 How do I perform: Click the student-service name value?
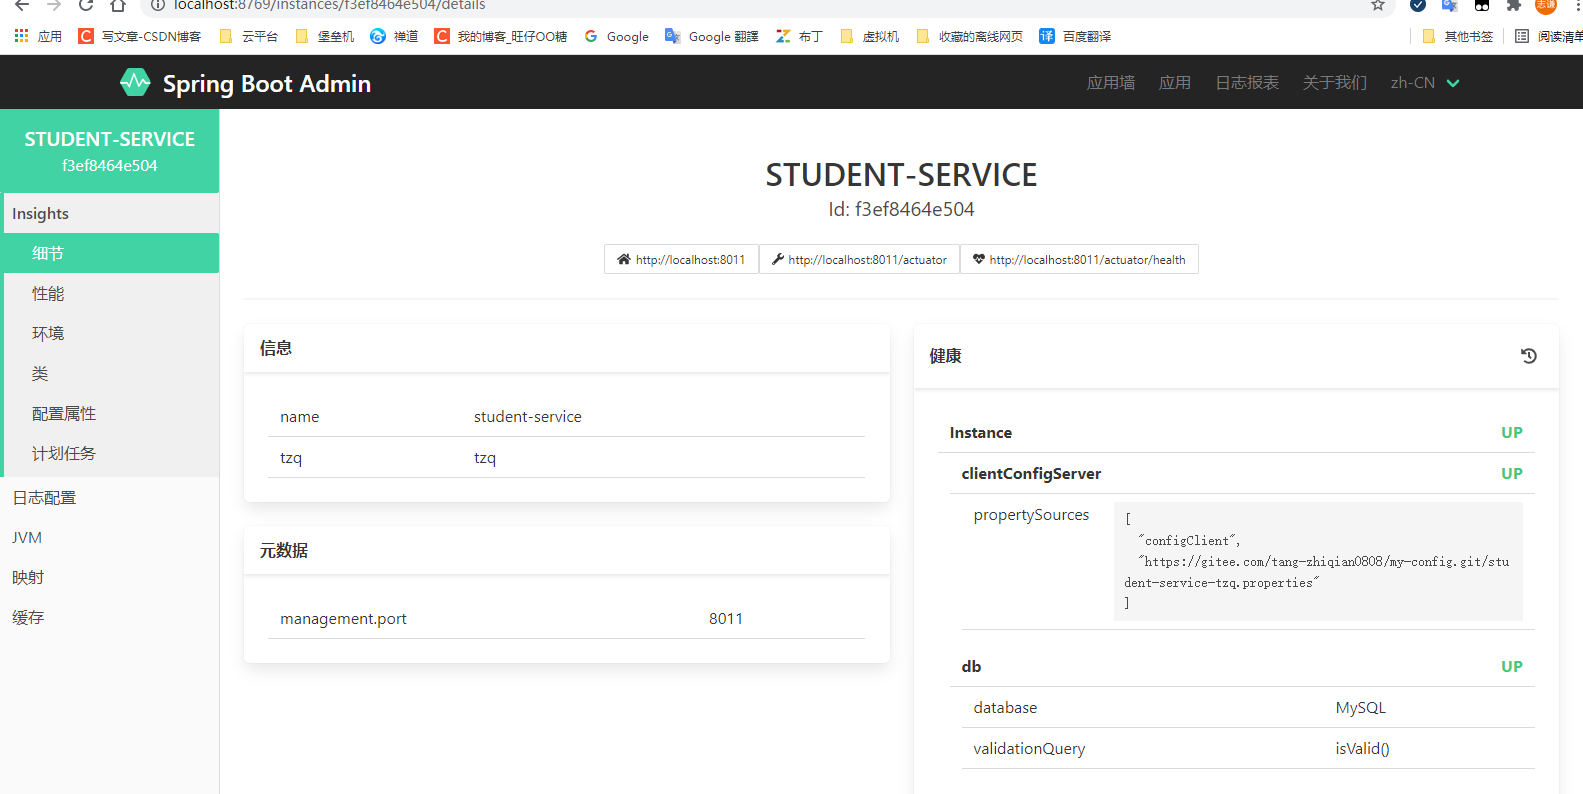click(x=528, y=416)
